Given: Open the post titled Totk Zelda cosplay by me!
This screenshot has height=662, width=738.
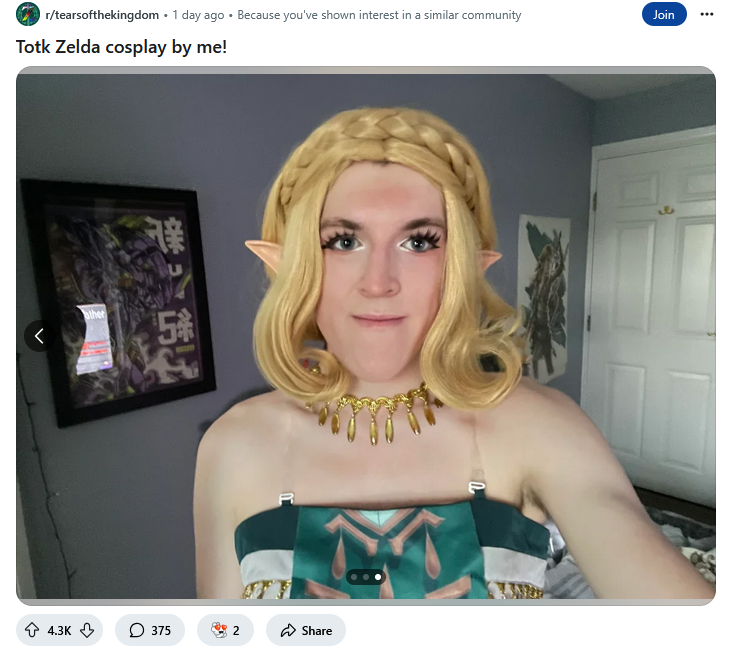Looking at the screenshot, I should pos(121,47).
